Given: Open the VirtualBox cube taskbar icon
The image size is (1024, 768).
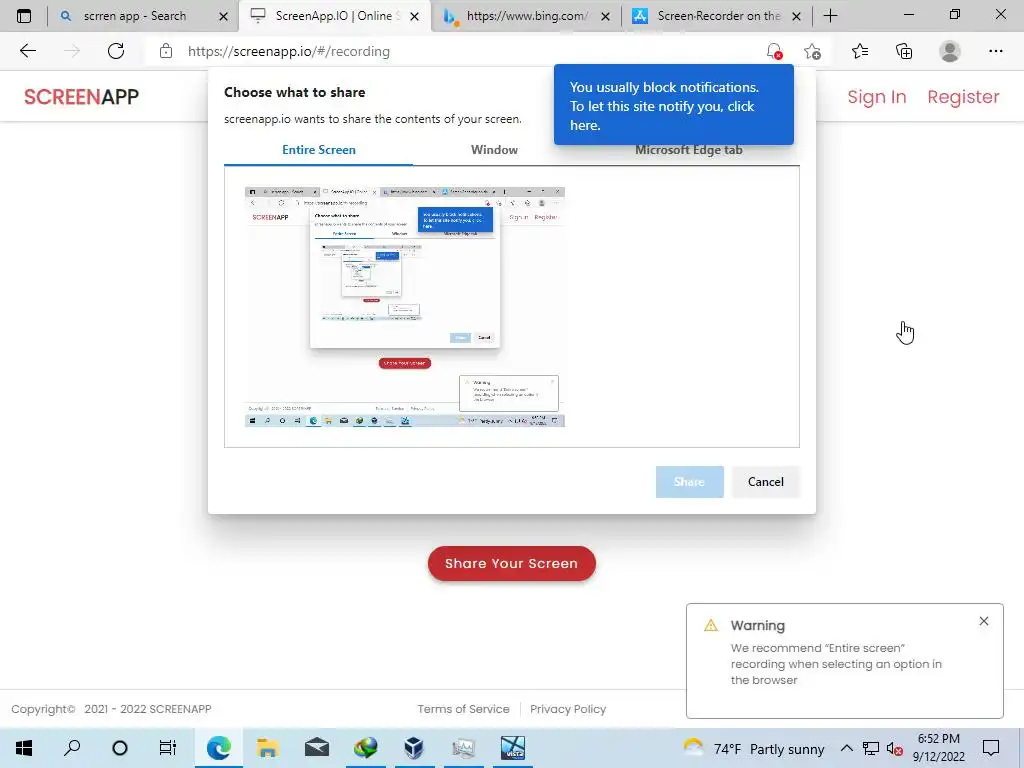Looking at the screenshot, I should tap(414, 748).
